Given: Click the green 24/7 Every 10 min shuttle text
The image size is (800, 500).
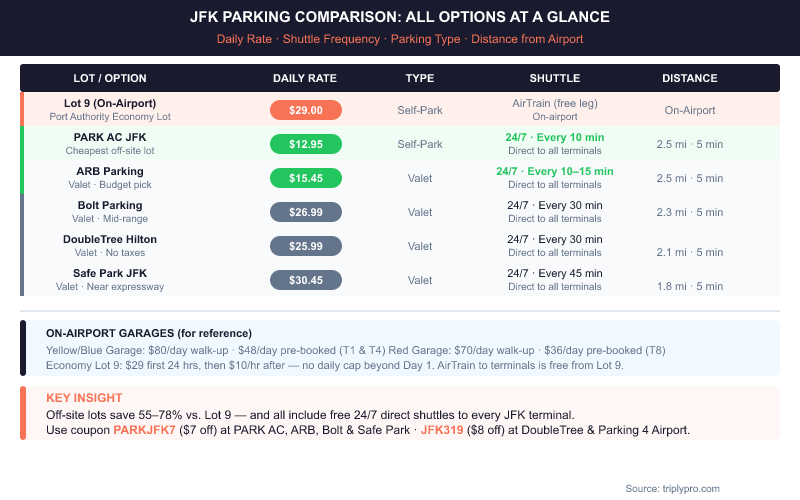Looking at the screenshot, I should point(554,137).
